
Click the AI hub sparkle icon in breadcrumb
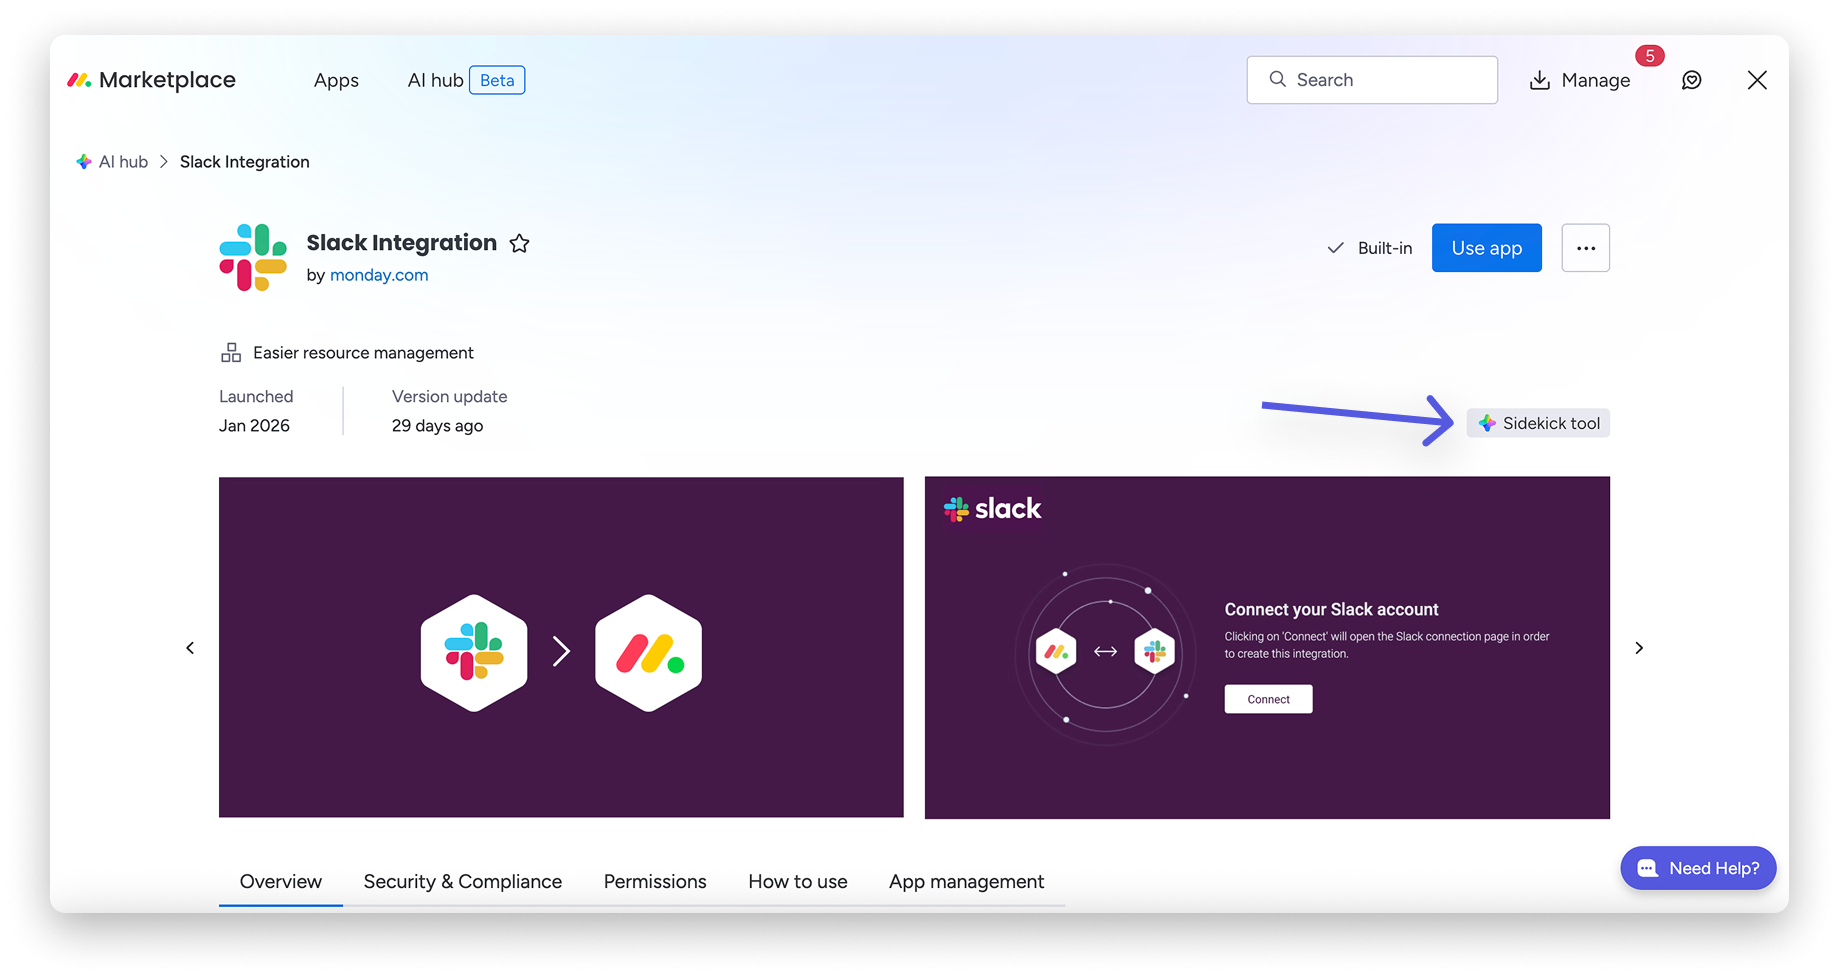(x=84, y=162)
